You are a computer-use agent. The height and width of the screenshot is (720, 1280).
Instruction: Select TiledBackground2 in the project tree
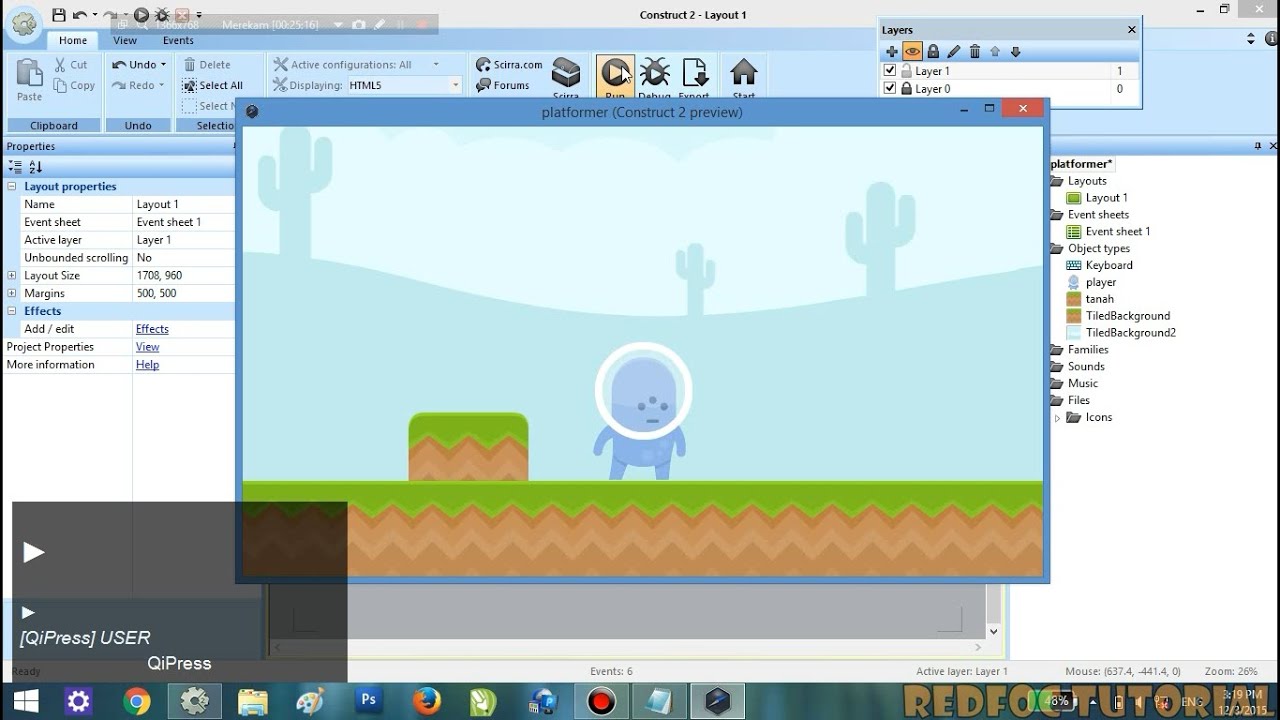pyautogui.click(x=1121, y=333)
